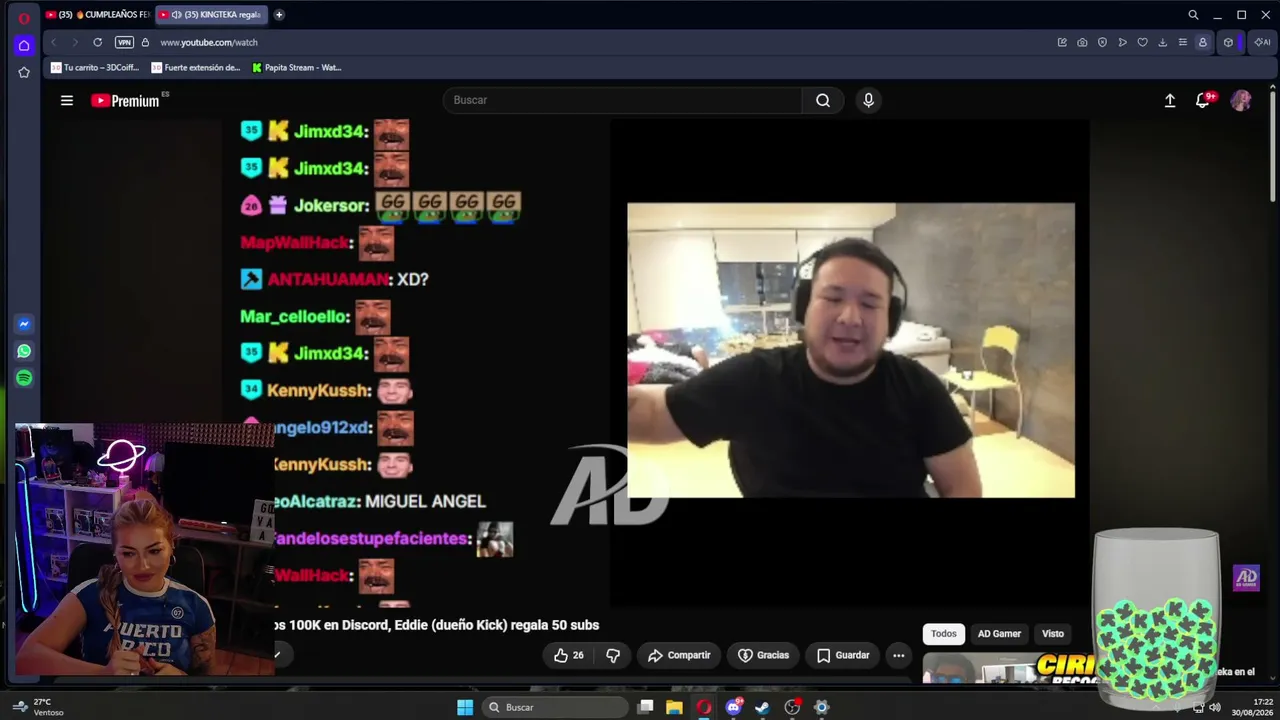1280x720 pixels.
Task: Open Discord from the taskbar
Action: [734, 707]
